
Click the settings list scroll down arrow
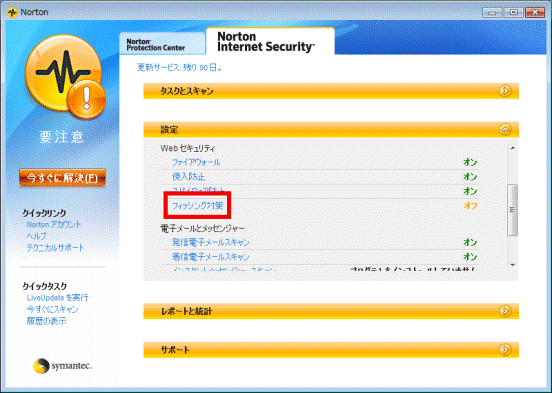pyautogui.click(x=513, y=265)
